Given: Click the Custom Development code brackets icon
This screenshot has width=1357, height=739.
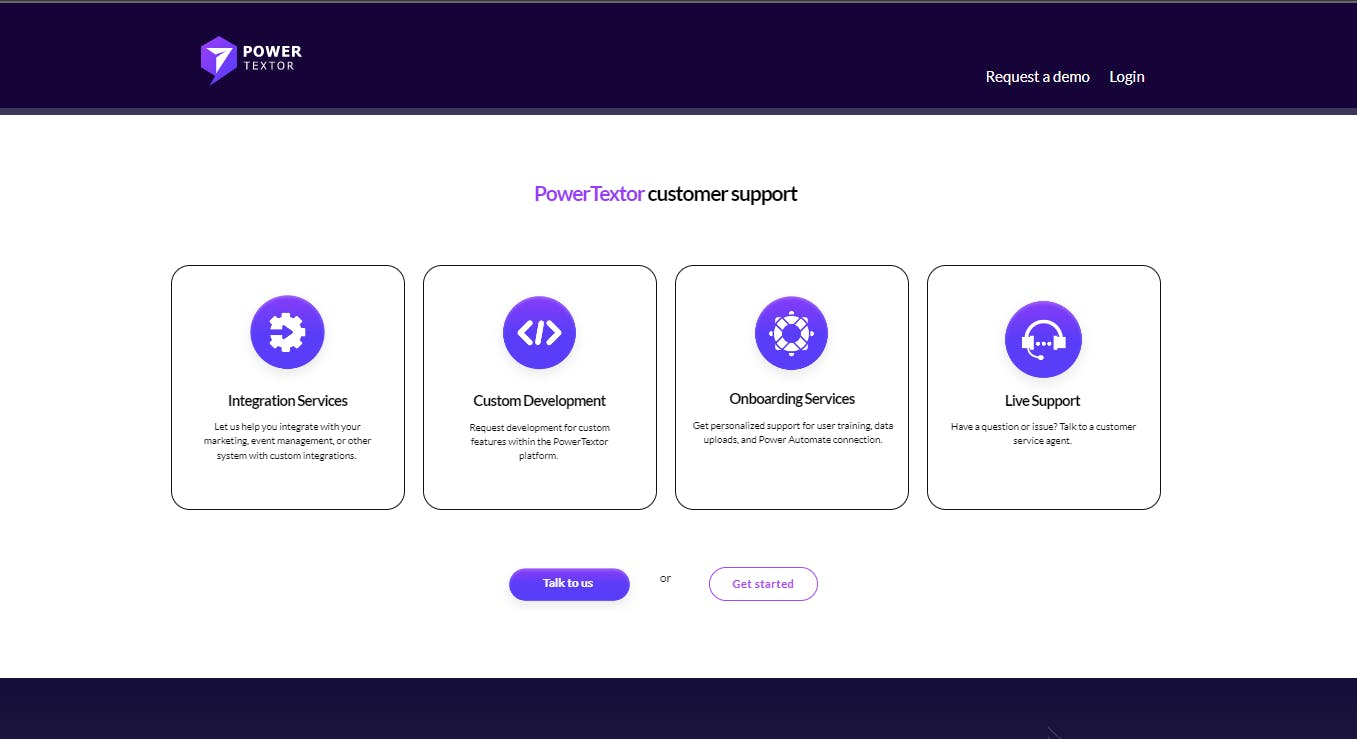Looking at the screenshot, I should [x=539, y=332].
